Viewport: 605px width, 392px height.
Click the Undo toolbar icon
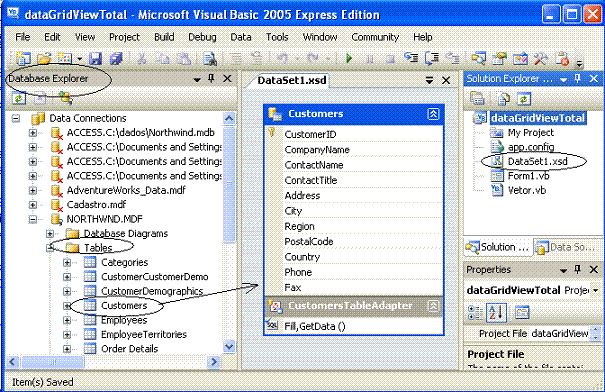pos(282,58)
